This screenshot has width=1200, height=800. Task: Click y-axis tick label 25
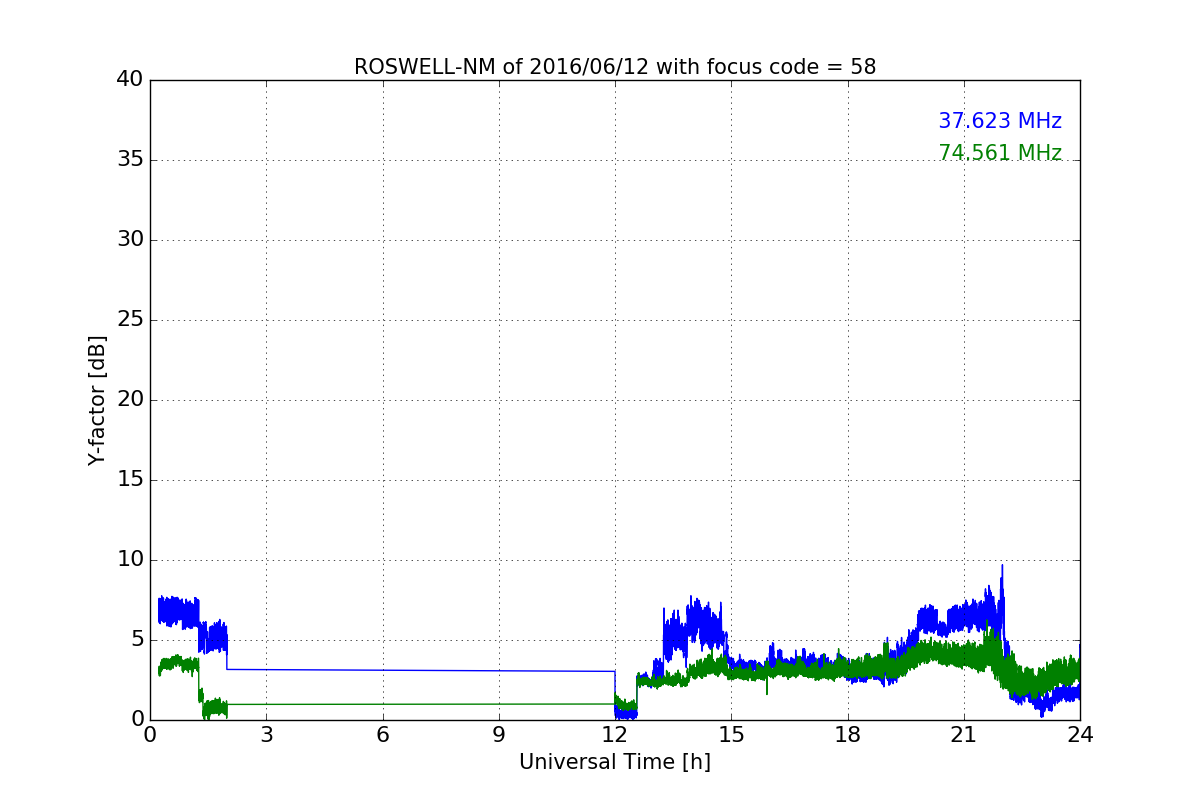click(130, 320)
